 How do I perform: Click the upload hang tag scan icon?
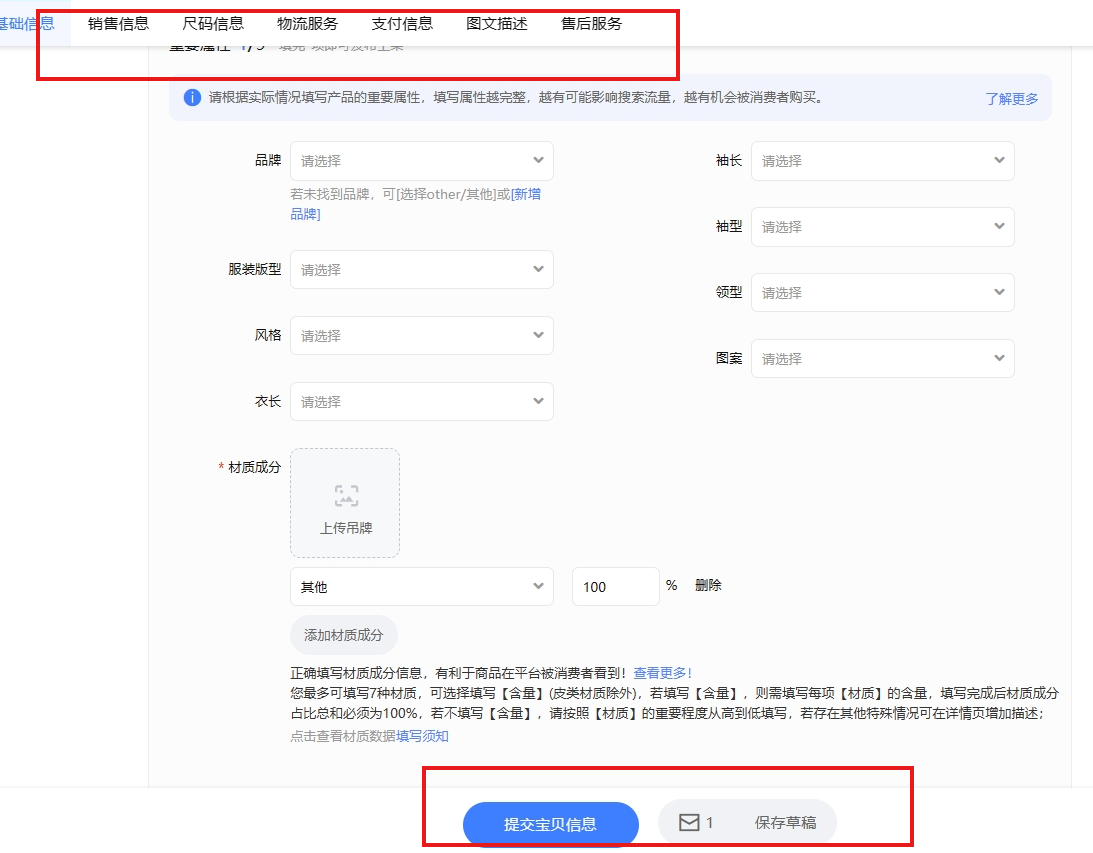point(346,495)
